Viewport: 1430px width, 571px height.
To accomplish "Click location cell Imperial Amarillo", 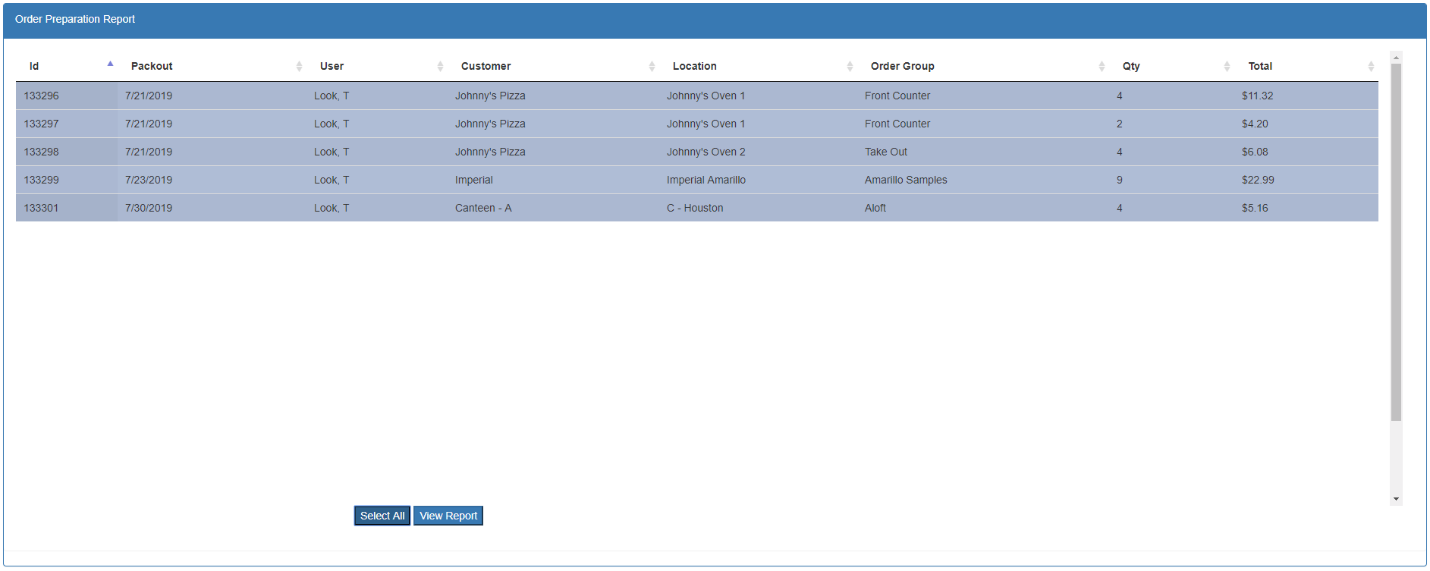I will coord(706,180).
